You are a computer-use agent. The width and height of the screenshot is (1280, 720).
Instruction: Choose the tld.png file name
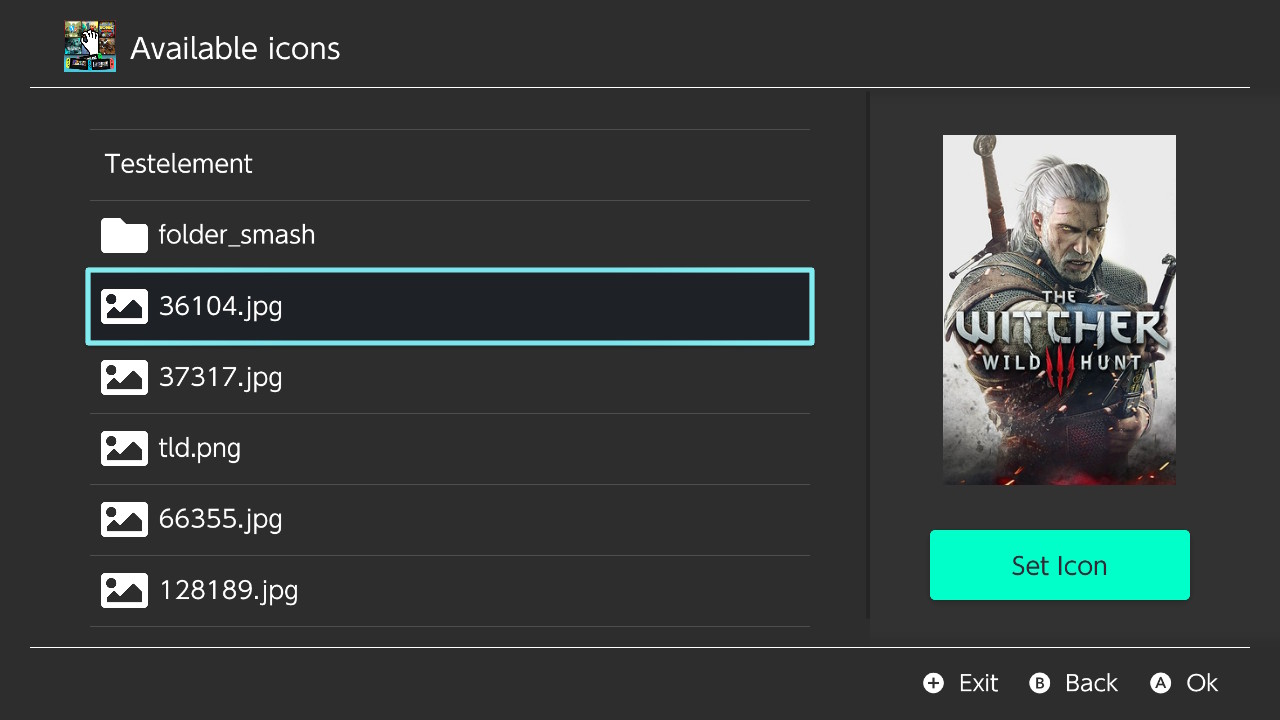click(x=200, y=449)
